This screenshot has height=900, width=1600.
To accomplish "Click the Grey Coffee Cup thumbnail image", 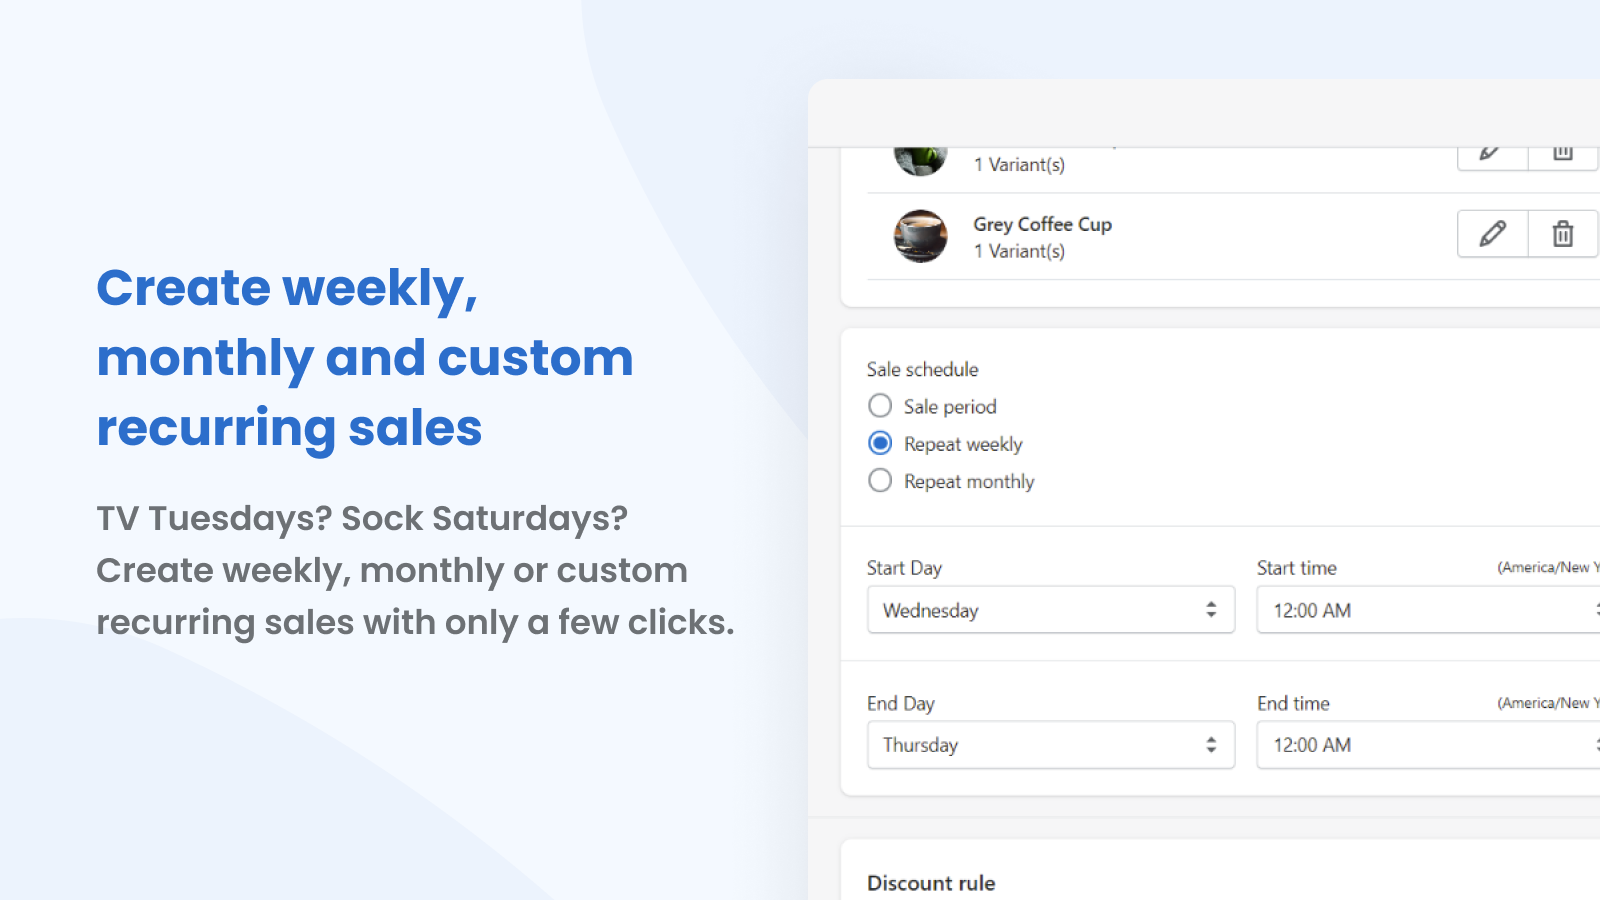I will 920,236.
